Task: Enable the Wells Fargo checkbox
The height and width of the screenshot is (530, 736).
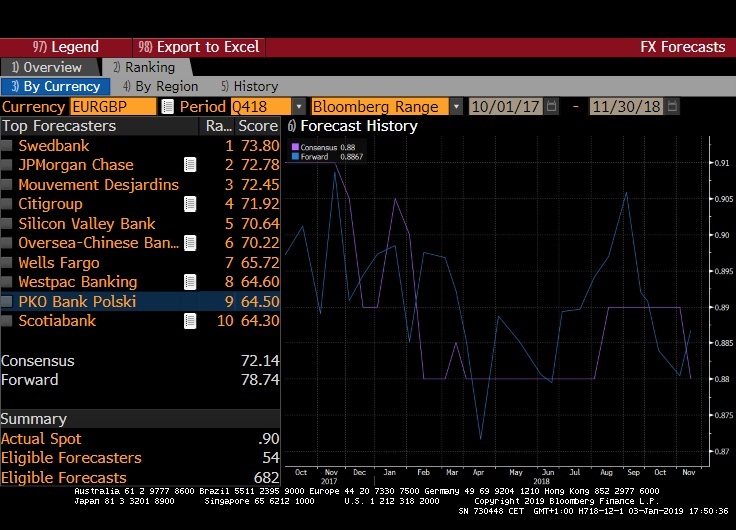Action: (x=8, y=263)
